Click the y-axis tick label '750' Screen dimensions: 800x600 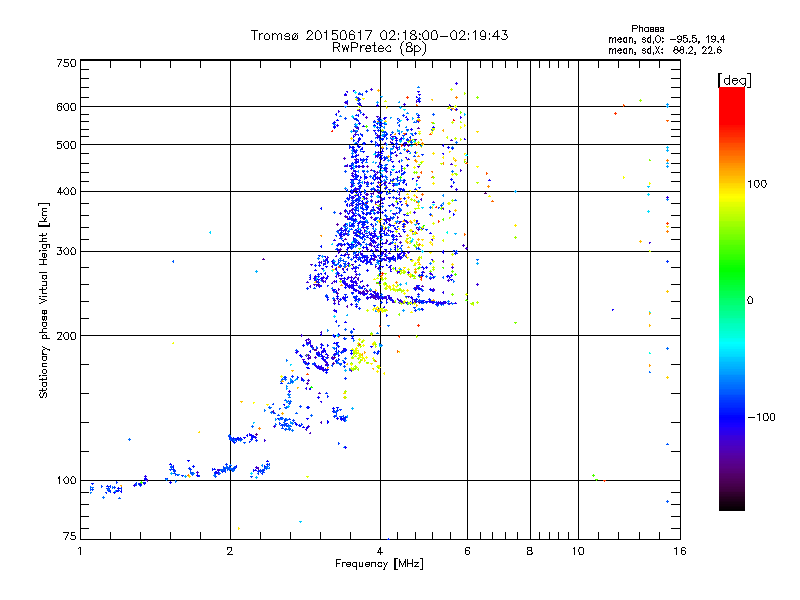pos(66,63)
